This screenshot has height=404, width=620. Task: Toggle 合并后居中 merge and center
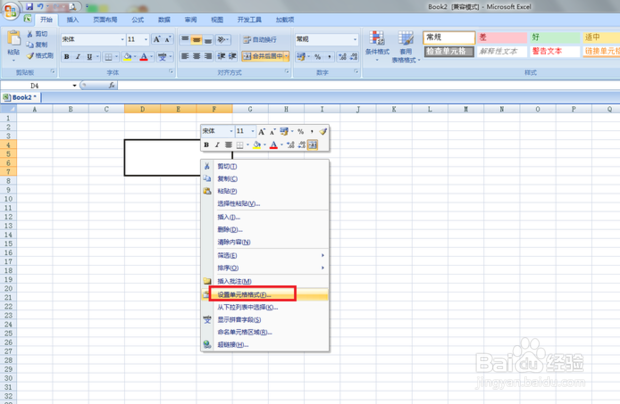(263, 57)
